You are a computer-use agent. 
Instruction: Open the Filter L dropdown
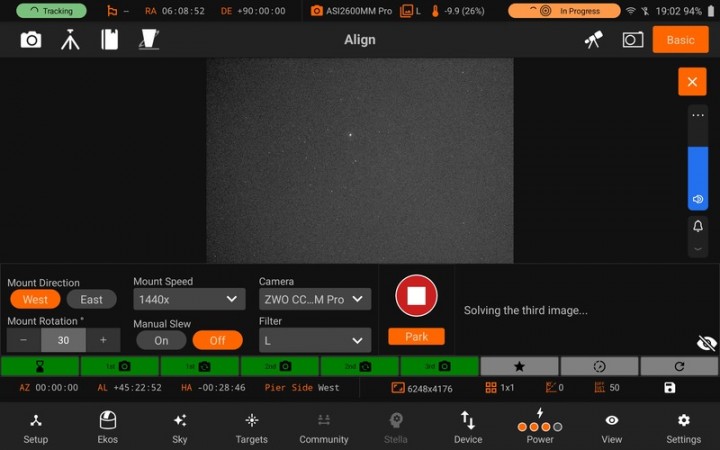click(x=314, y=340)
